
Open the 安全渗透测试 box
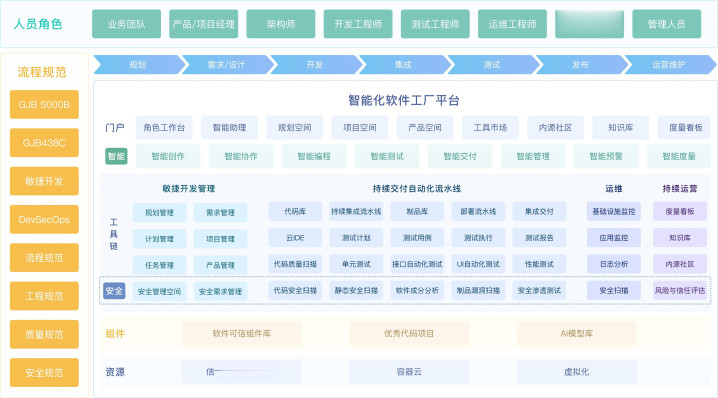click(x=539, y=290)
